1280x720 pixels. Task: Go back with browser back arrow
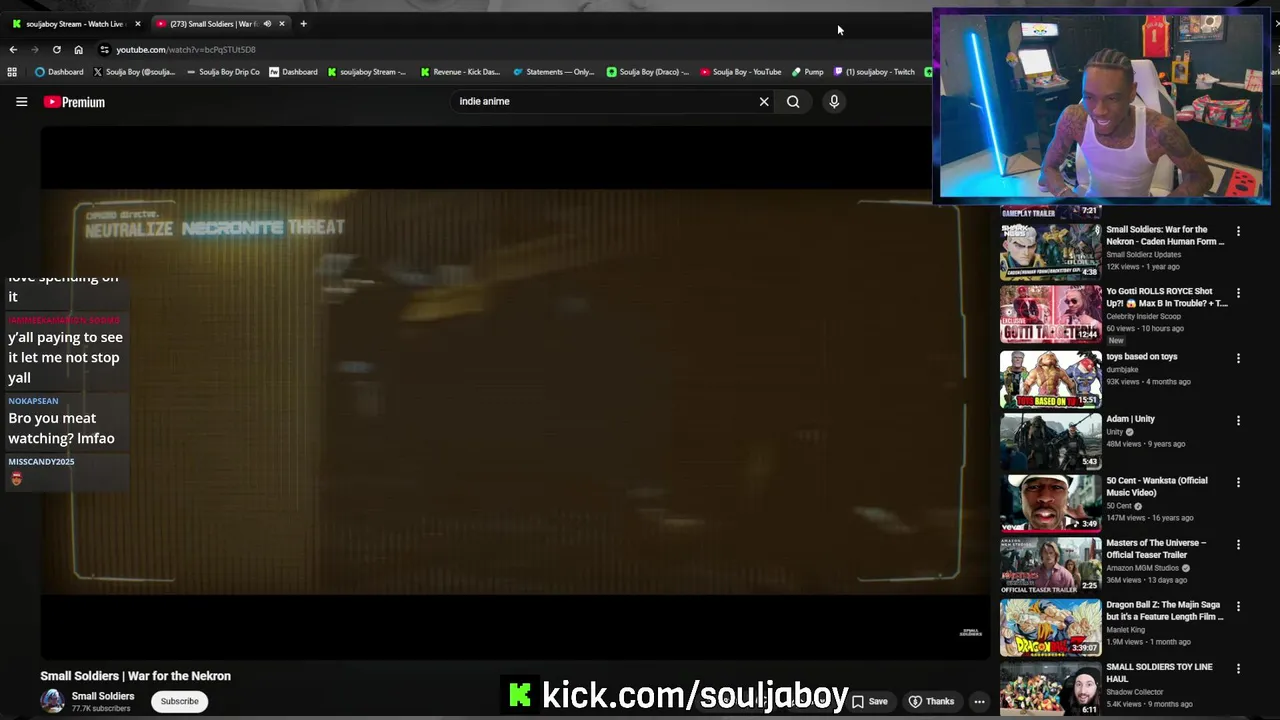pos(13,49)
